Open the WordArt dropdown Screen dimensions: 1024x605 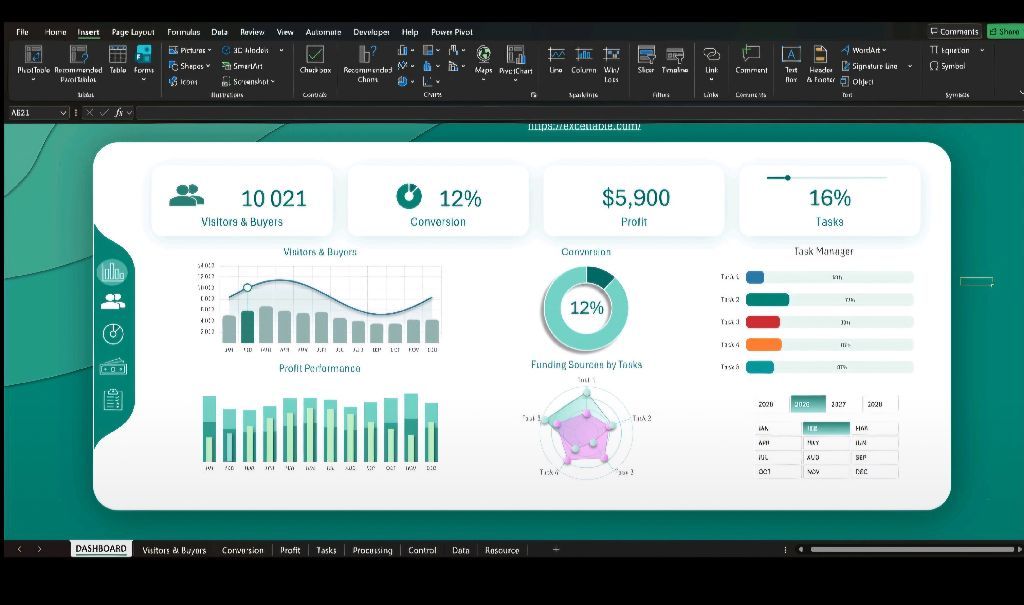[866, 50]
